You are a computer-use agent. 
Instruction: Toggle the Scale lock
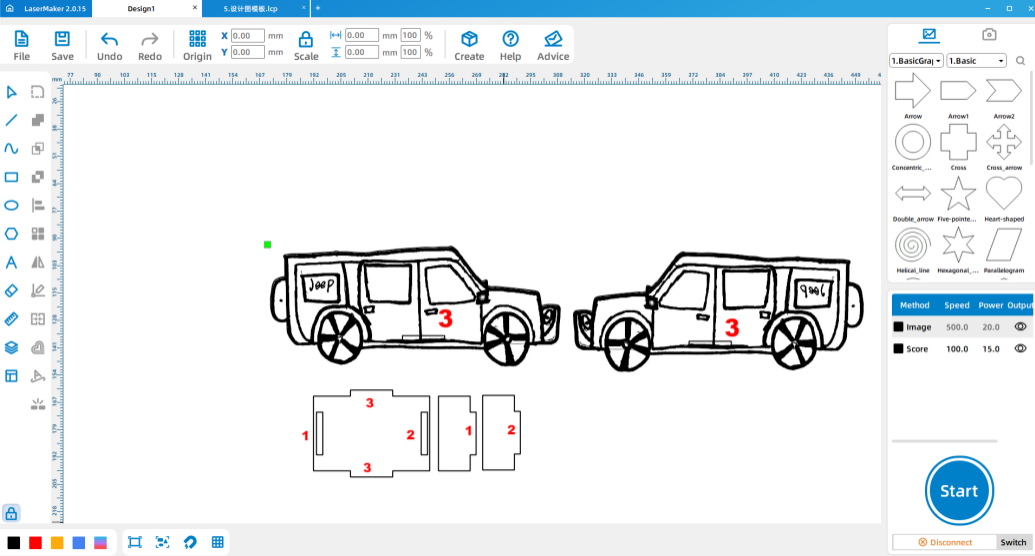coord(306,46)
